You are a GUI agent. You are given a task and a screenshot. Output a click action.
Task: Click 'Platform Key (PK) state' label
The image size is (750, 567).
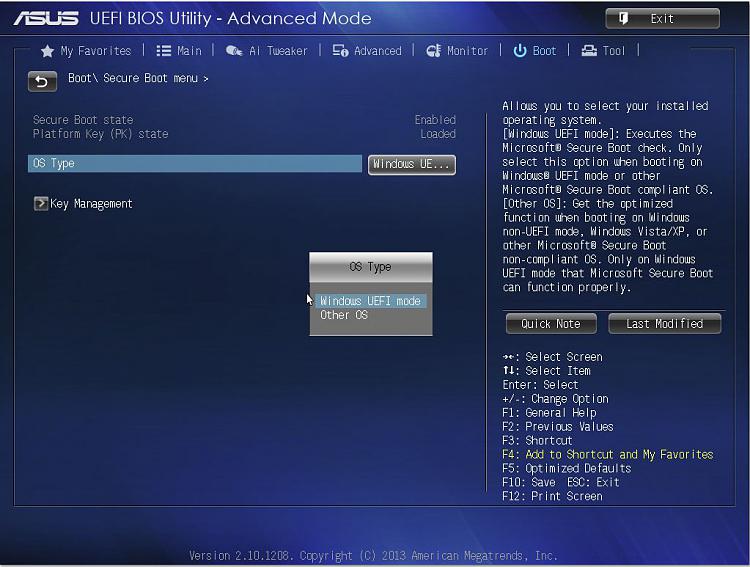click(x=100, y=134)
